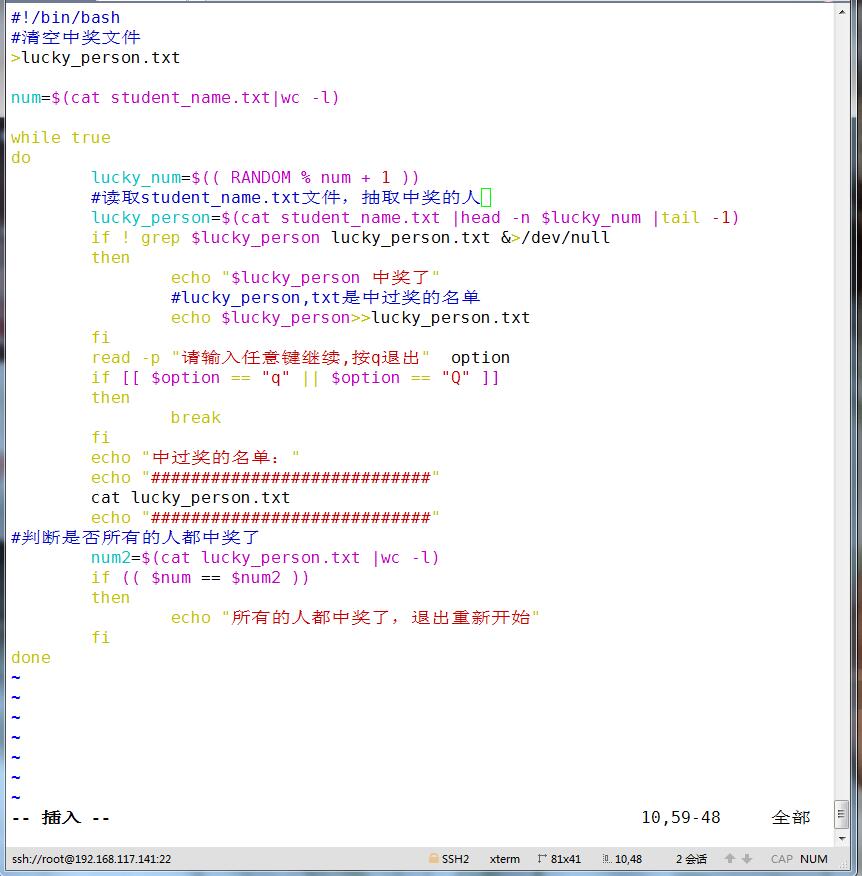Screen dimensions: 862x876
Task: Click the 'read -p' prompt line
Action: point(301,358)
